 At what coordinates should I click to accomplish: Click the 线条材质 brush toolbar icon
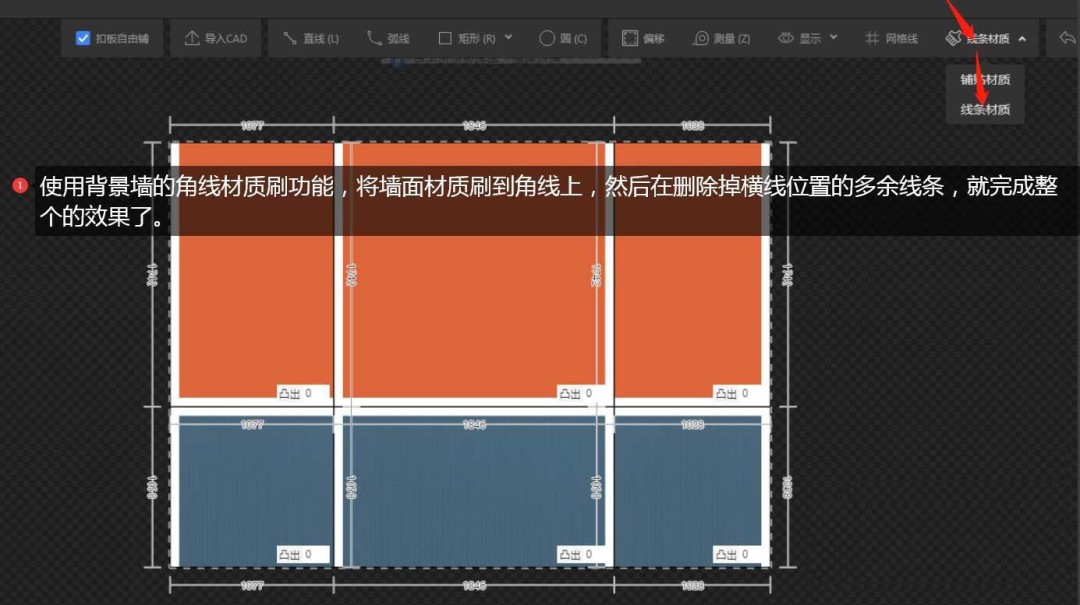coord(953,39)
